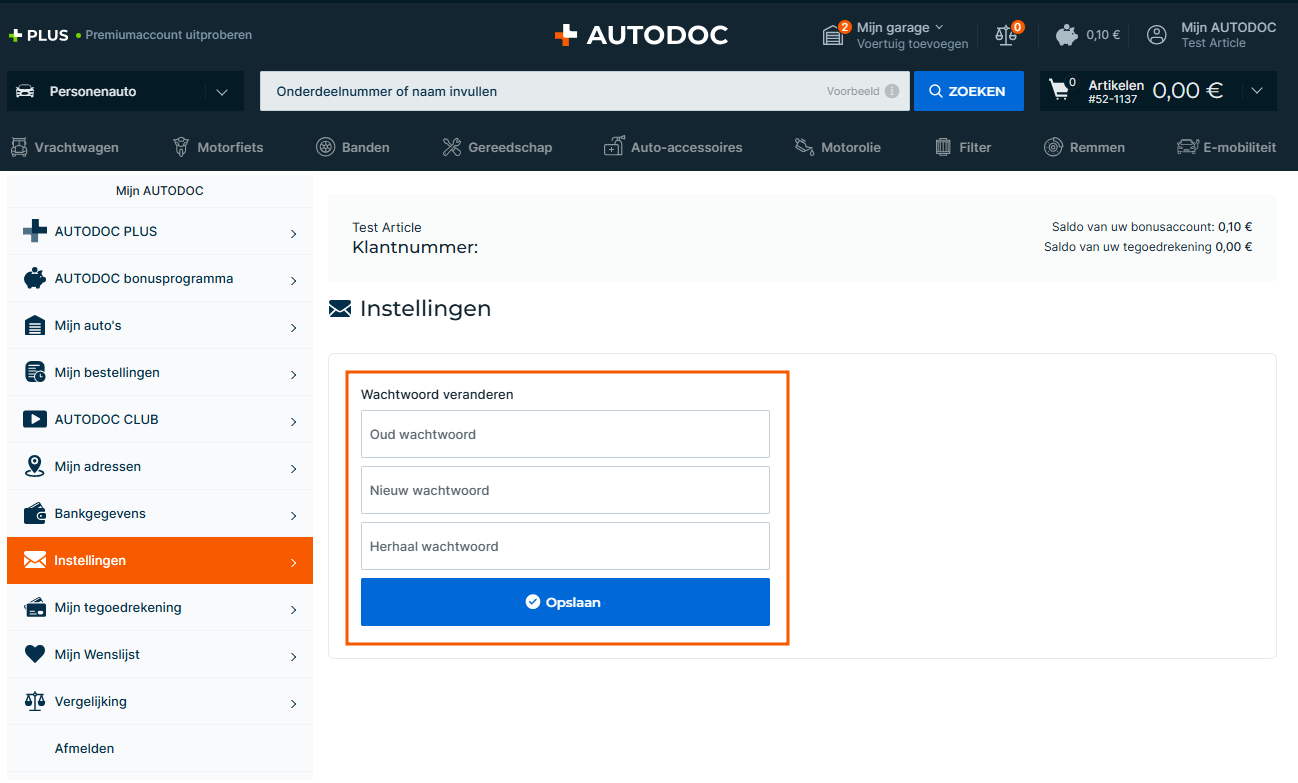
Task: Click the E-mobiliteit car icon
Action: point(1187,147)
